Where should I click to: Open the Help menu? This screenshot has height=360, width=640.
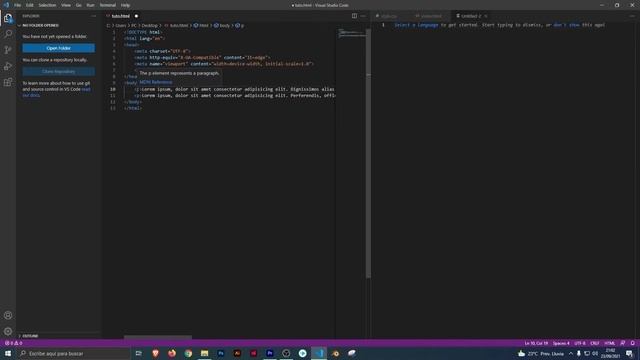pos(125,5)
